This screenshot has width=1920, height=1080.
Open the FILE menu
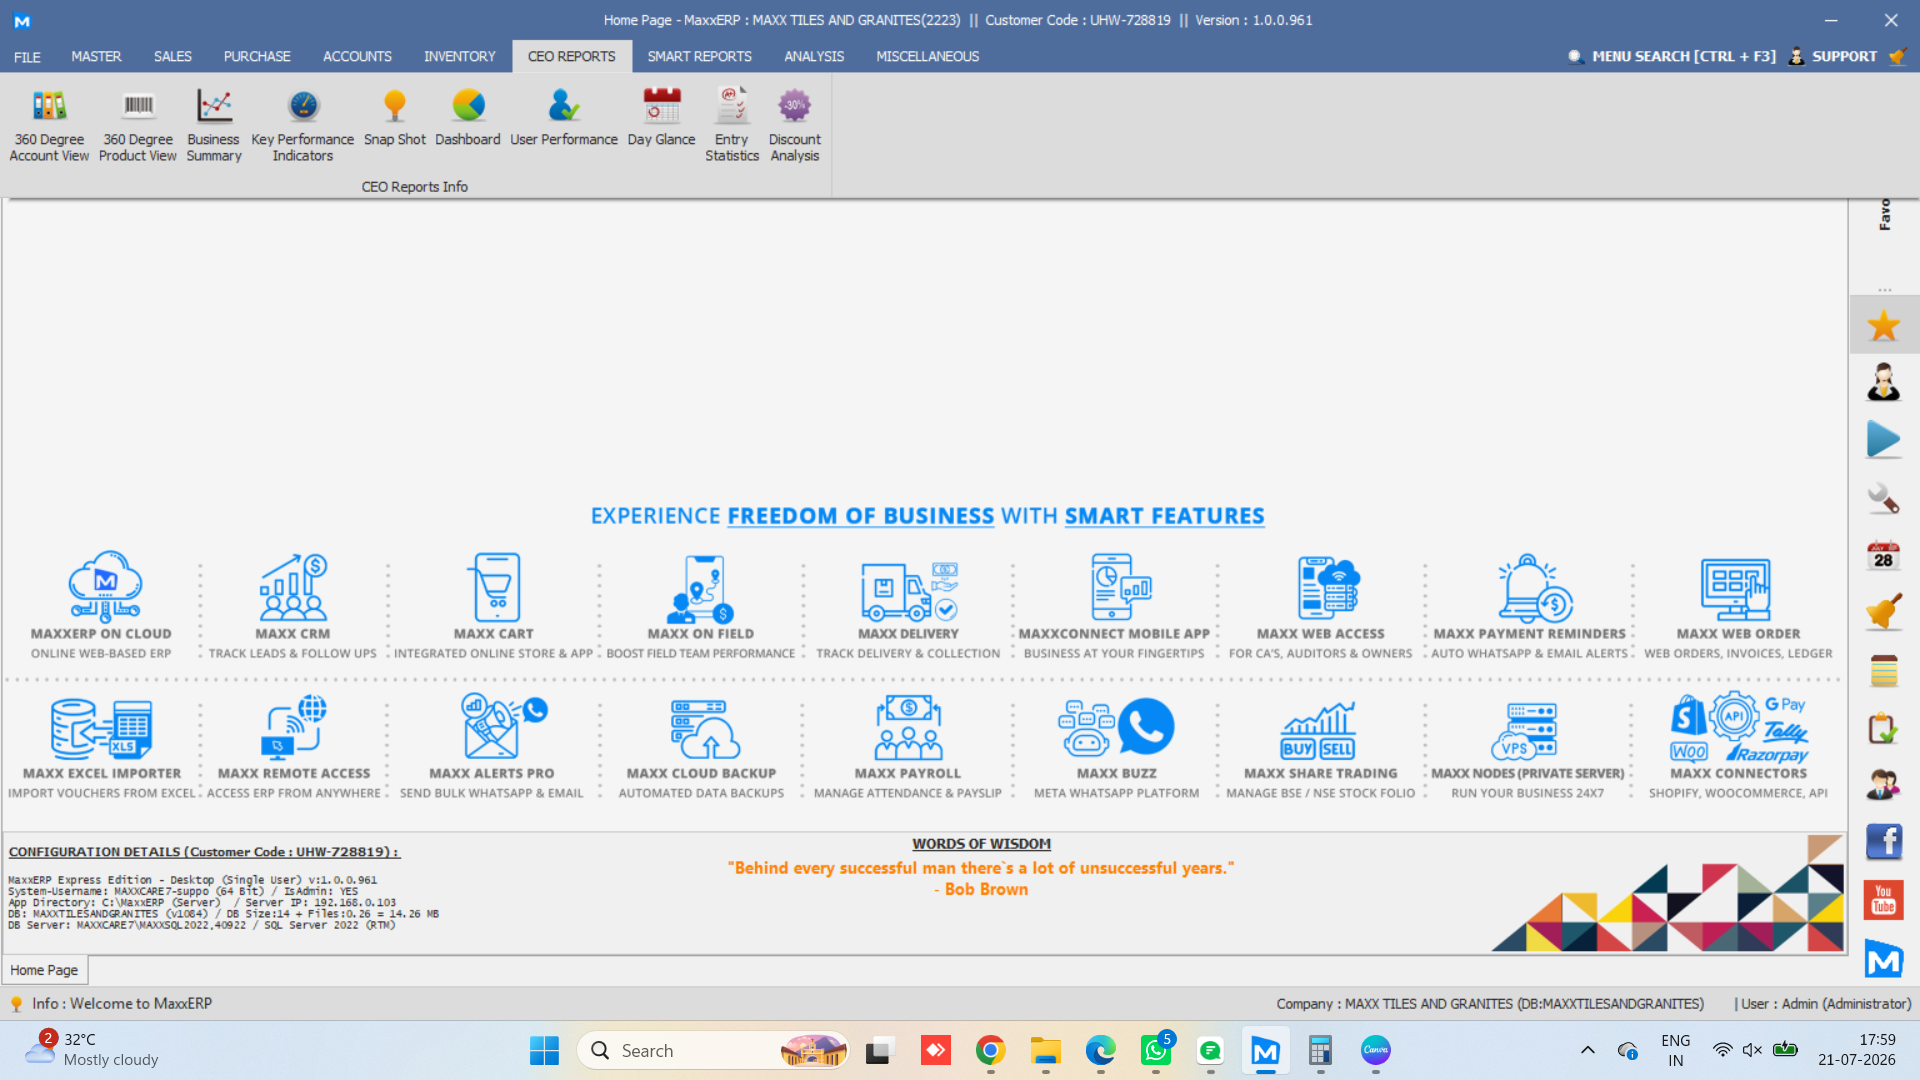pyautogui.click(x=27, y=57)
